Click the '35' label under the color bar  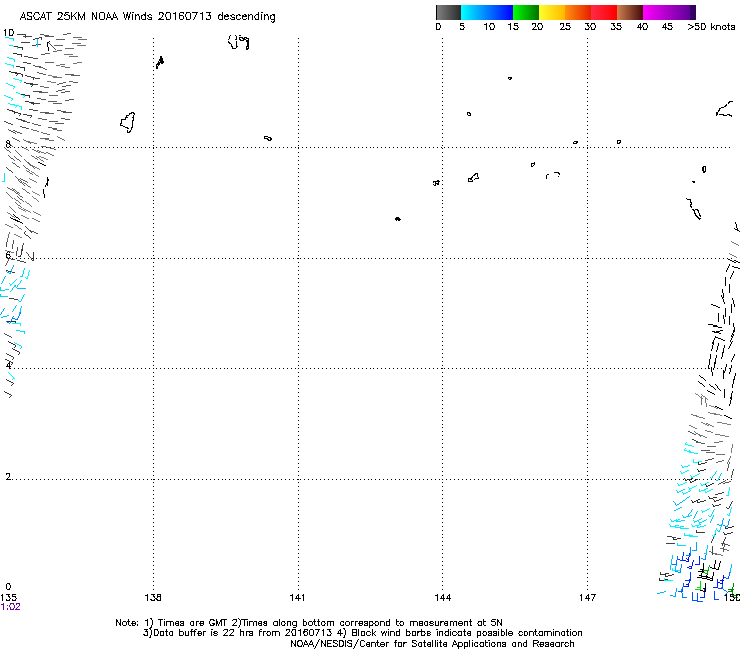pos(616,27)
